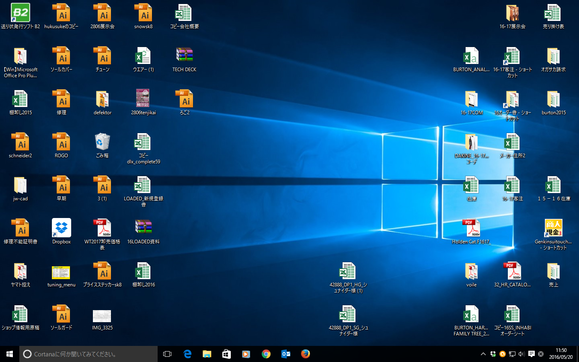This screenshot has width=579, height=362.
Task: Open the Hidden Cat F1617 PDF
Action: (471, 228)
